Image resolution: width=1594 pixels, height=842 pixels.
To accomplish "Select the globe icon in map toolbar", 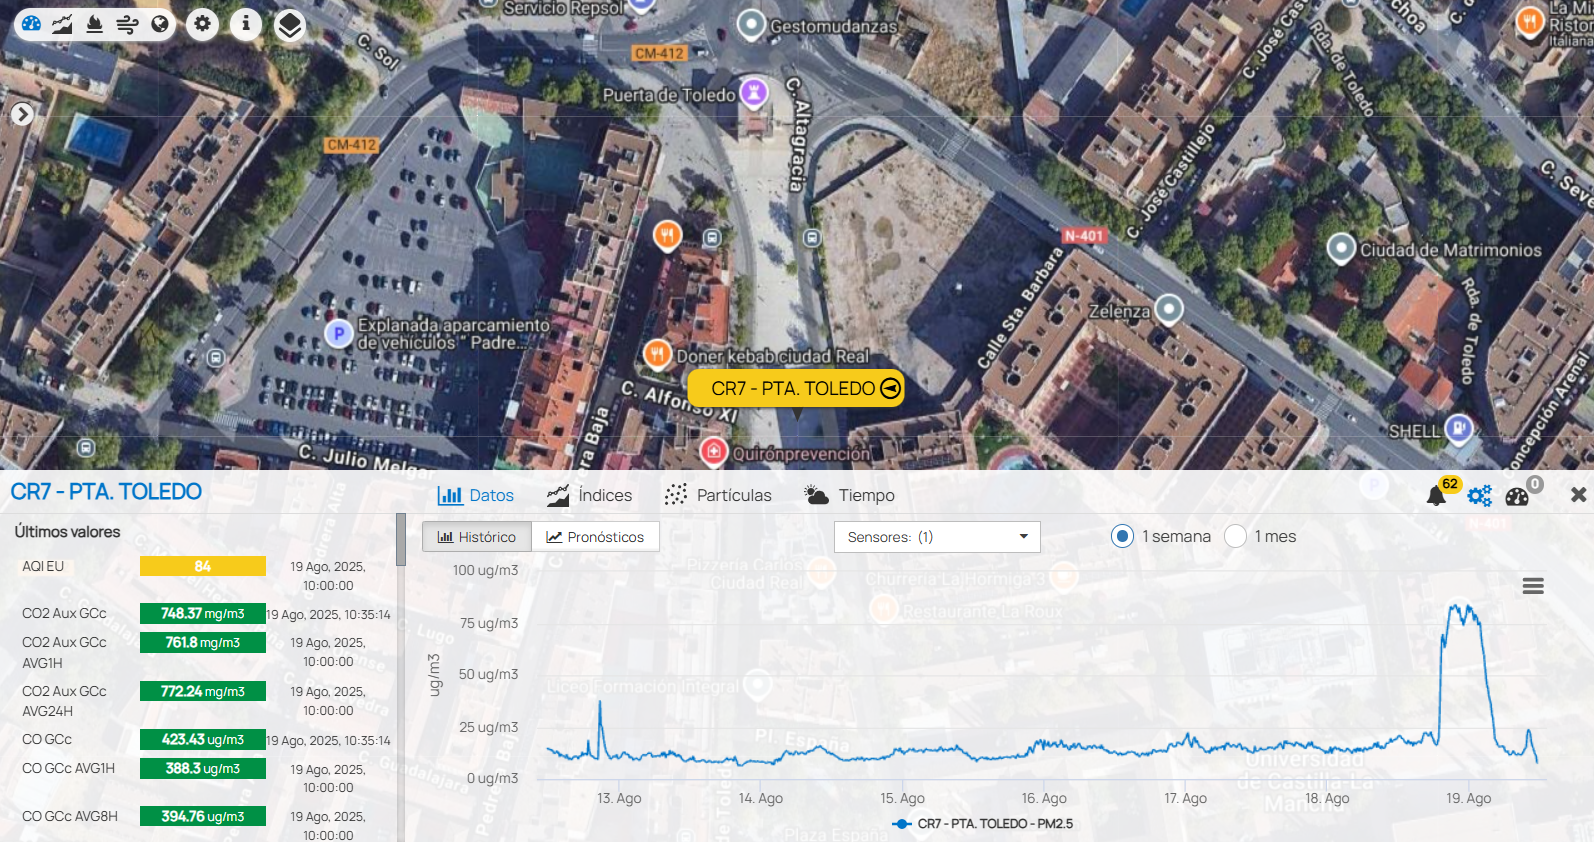I will (x=160, y=24).
